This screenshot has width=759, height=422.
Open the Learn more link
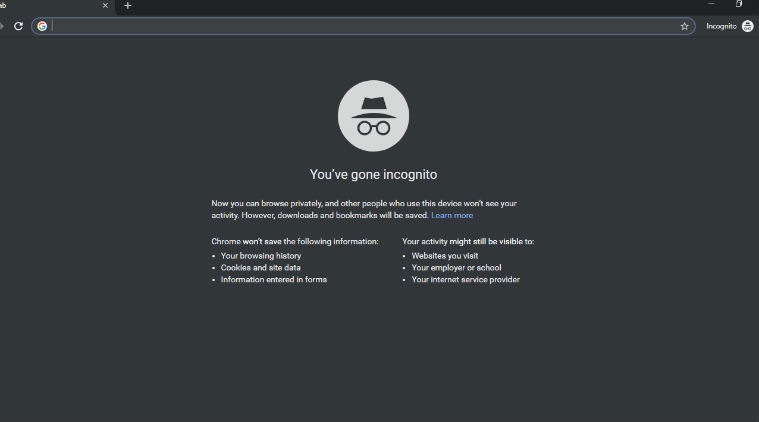click(452, 215)
